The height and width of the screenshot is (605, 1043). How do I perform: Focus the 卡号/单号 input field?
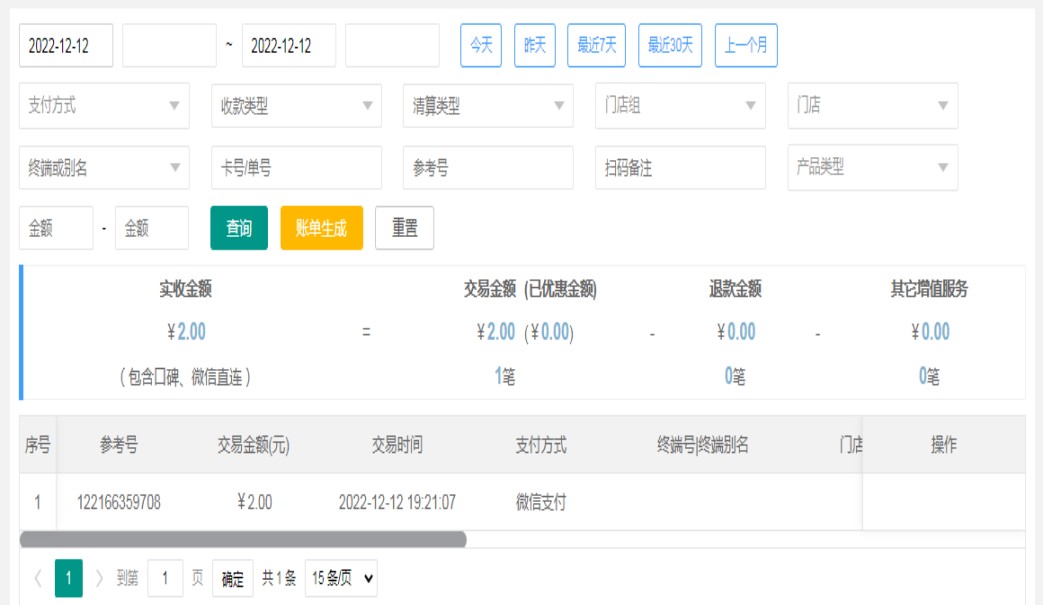point(296,168)
